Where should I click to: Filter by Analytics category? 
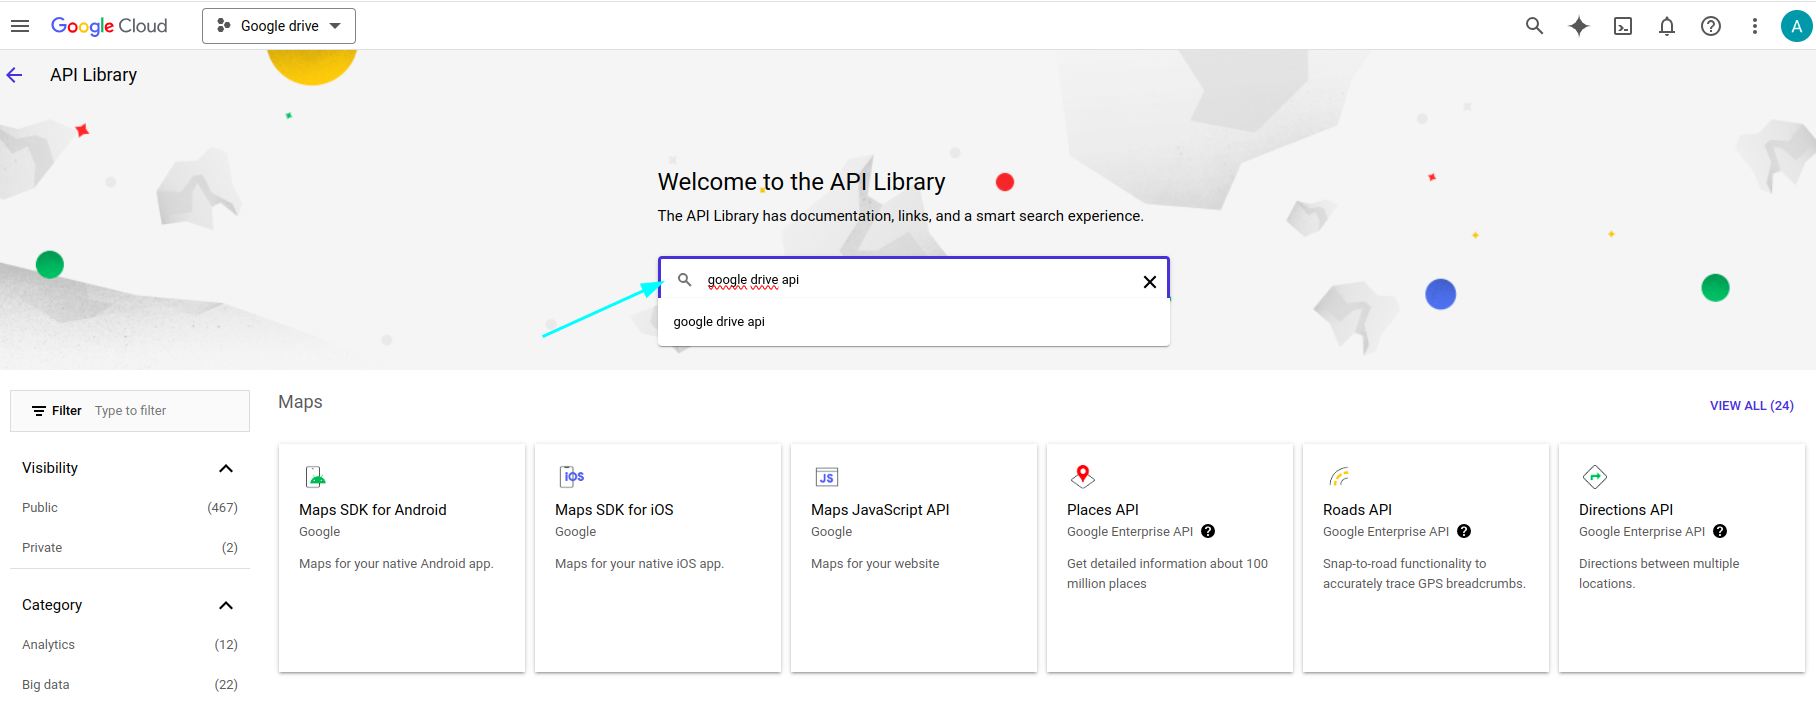coord(48,645)
